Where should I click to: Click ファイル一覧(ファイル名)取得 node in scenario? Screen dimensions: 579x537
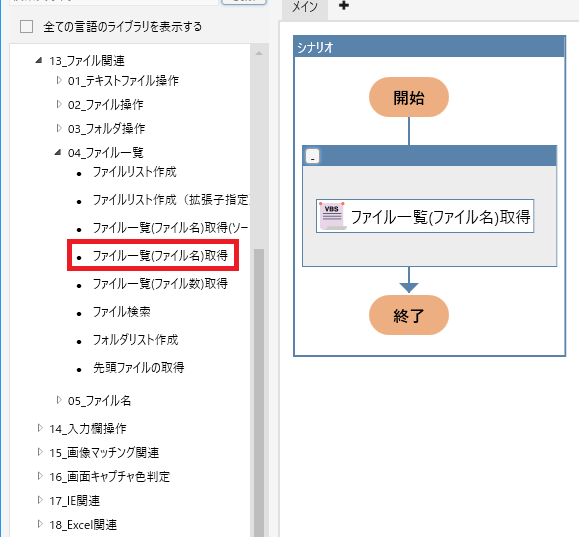(425, 216)
